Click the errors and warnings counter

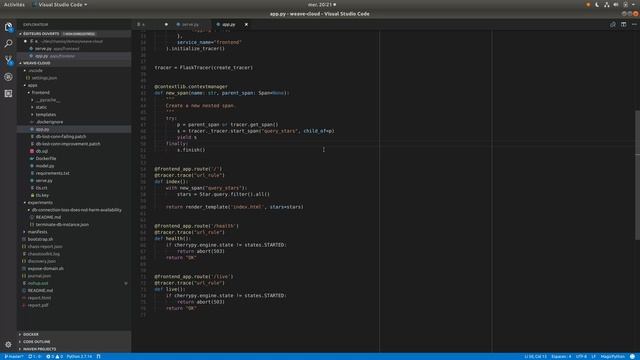point(54,356)
